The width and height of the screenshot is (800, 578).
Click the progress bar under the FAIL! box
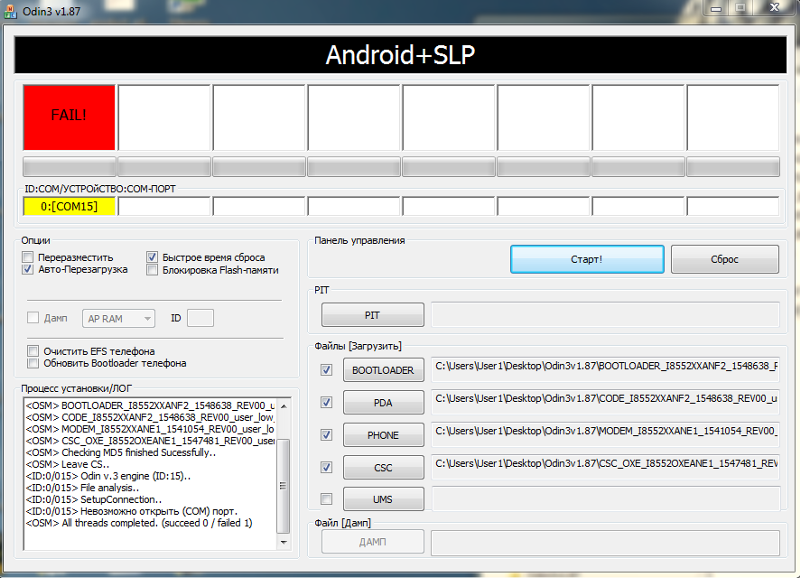point(69,167)
